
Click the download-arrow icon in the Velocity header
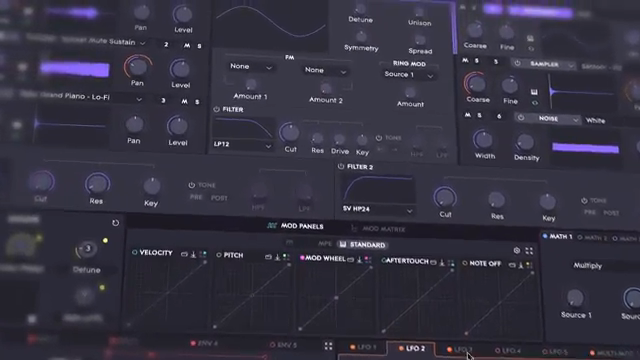click(x=193, y=254)
